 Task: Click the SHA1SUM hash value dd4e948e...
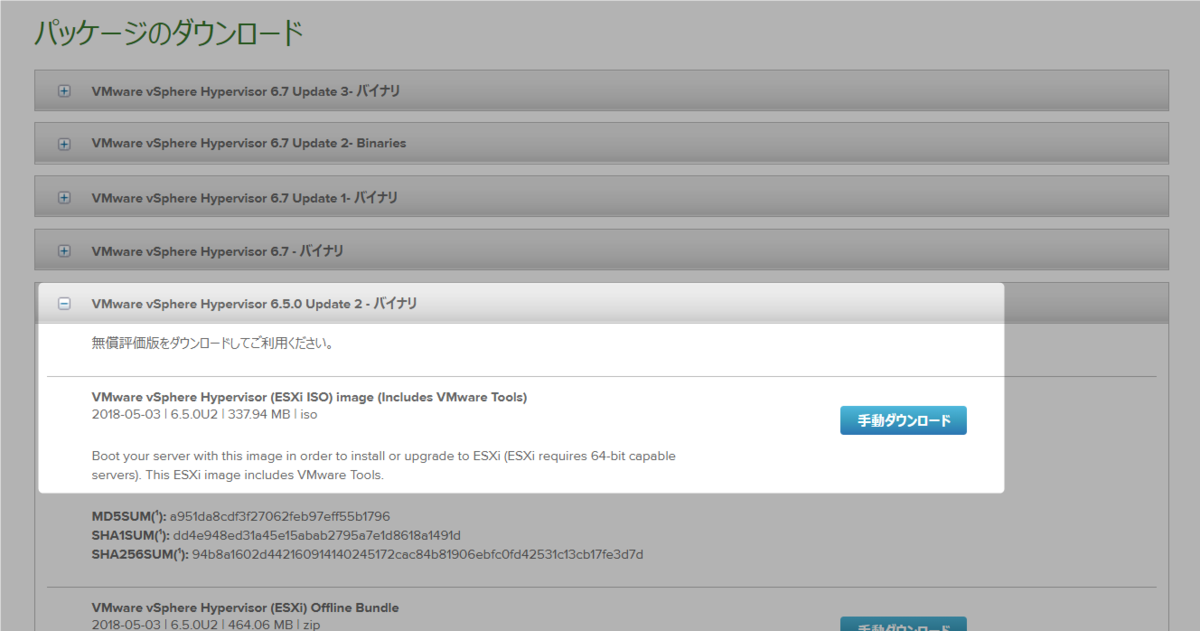(315, 536)
